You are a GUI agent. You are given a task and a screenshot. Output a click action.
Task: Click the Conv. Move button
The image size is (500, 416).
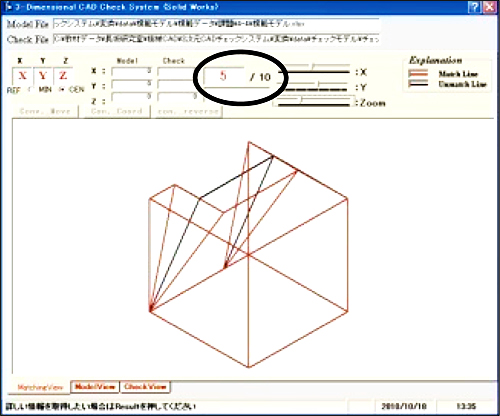coord(45,111)
